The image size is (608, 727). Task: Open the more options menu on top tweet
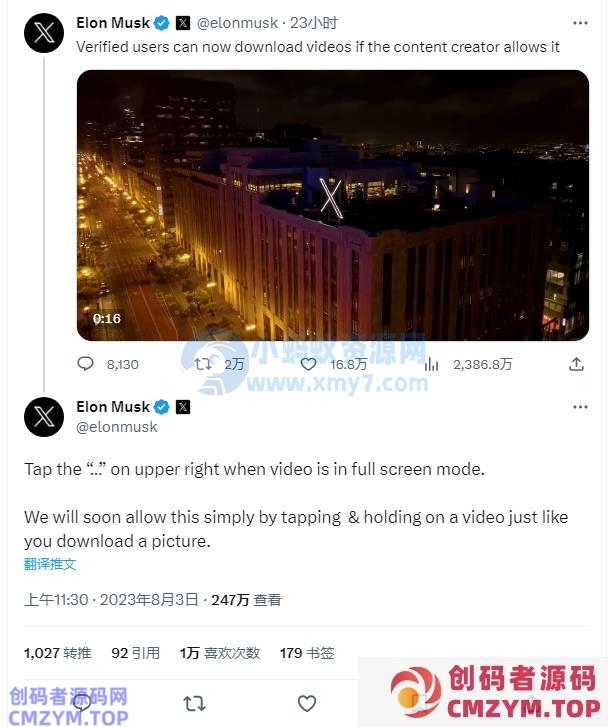click(x=580, y=23)
